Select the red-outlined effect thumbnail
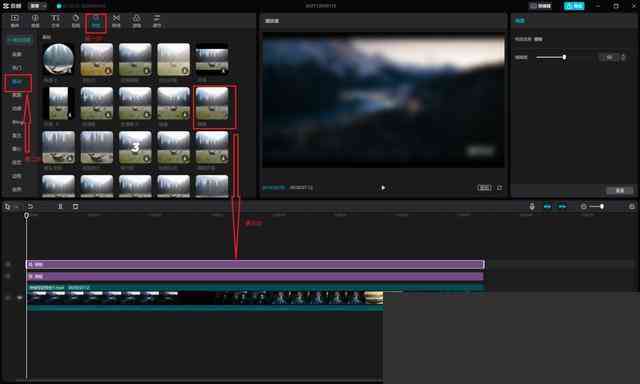Screen dimensions: 640x384 (215, 107)
